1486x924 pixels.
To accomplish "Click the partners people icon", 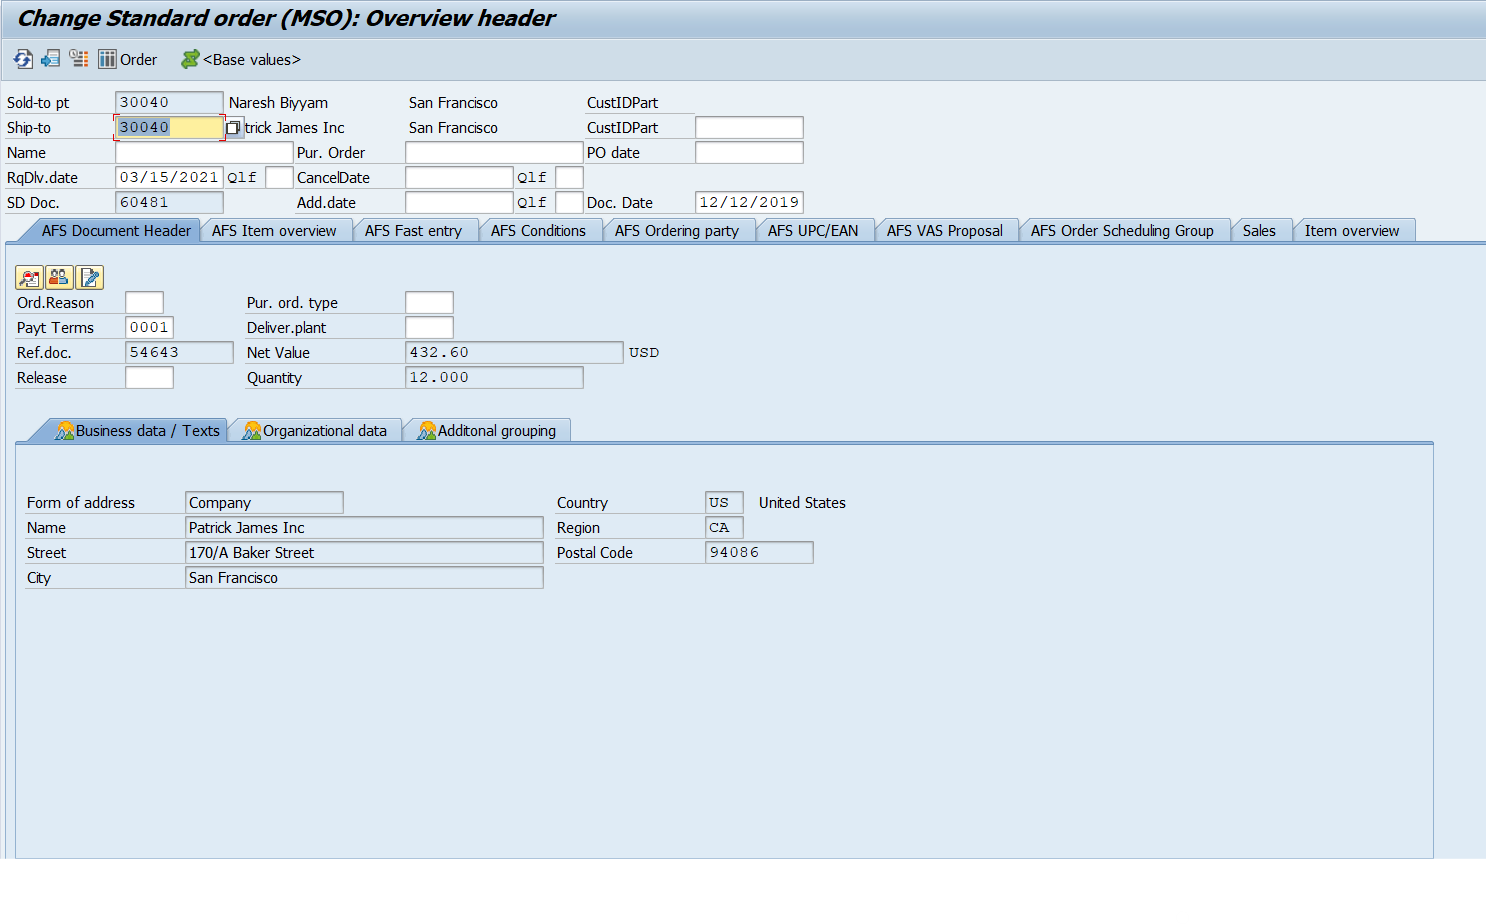I will point(59,278).
